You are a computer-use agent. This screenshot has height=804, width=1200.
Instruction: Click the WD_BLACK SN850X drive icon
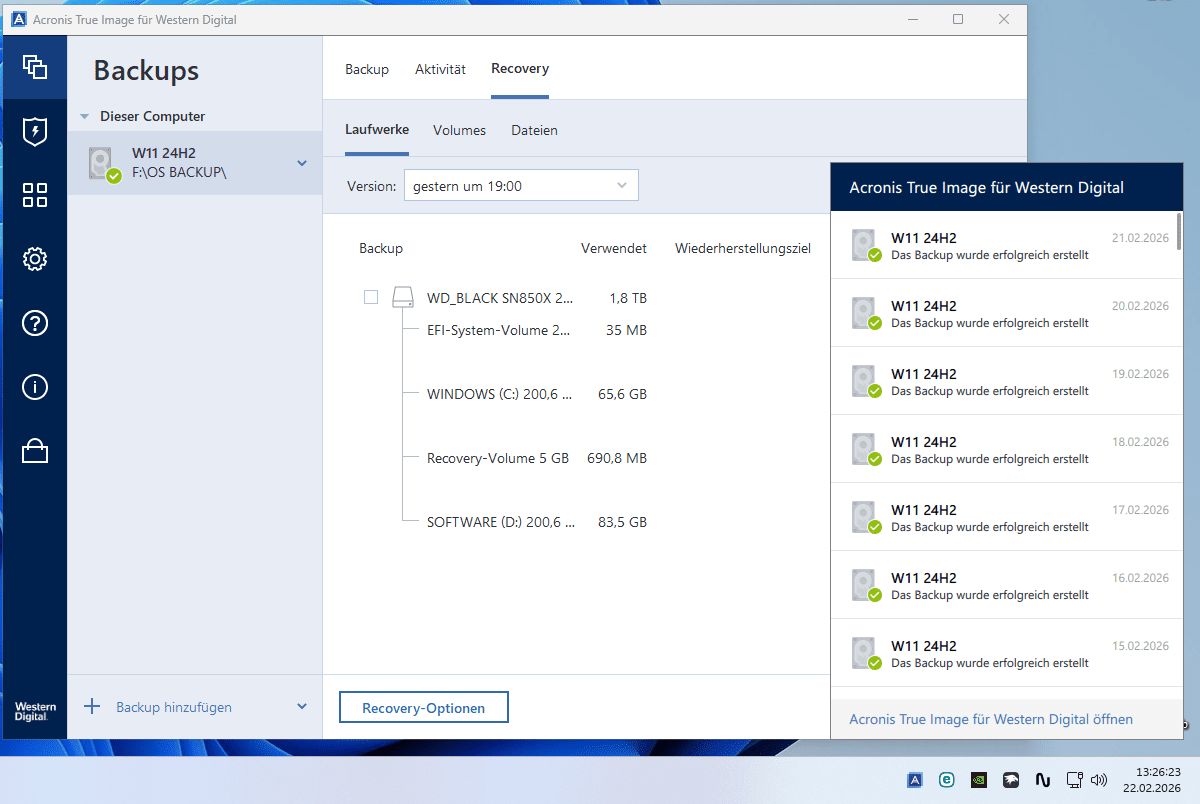pos(402,297)
